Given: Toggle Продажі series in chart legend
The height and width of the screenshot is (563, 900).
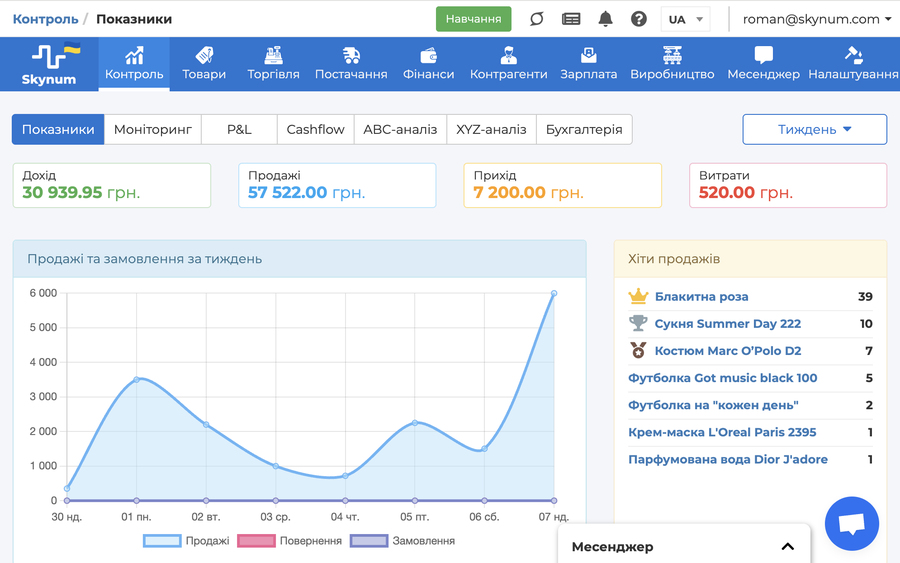Looking at the screenshot, I should pyautogui.click(x=186, y=541).
